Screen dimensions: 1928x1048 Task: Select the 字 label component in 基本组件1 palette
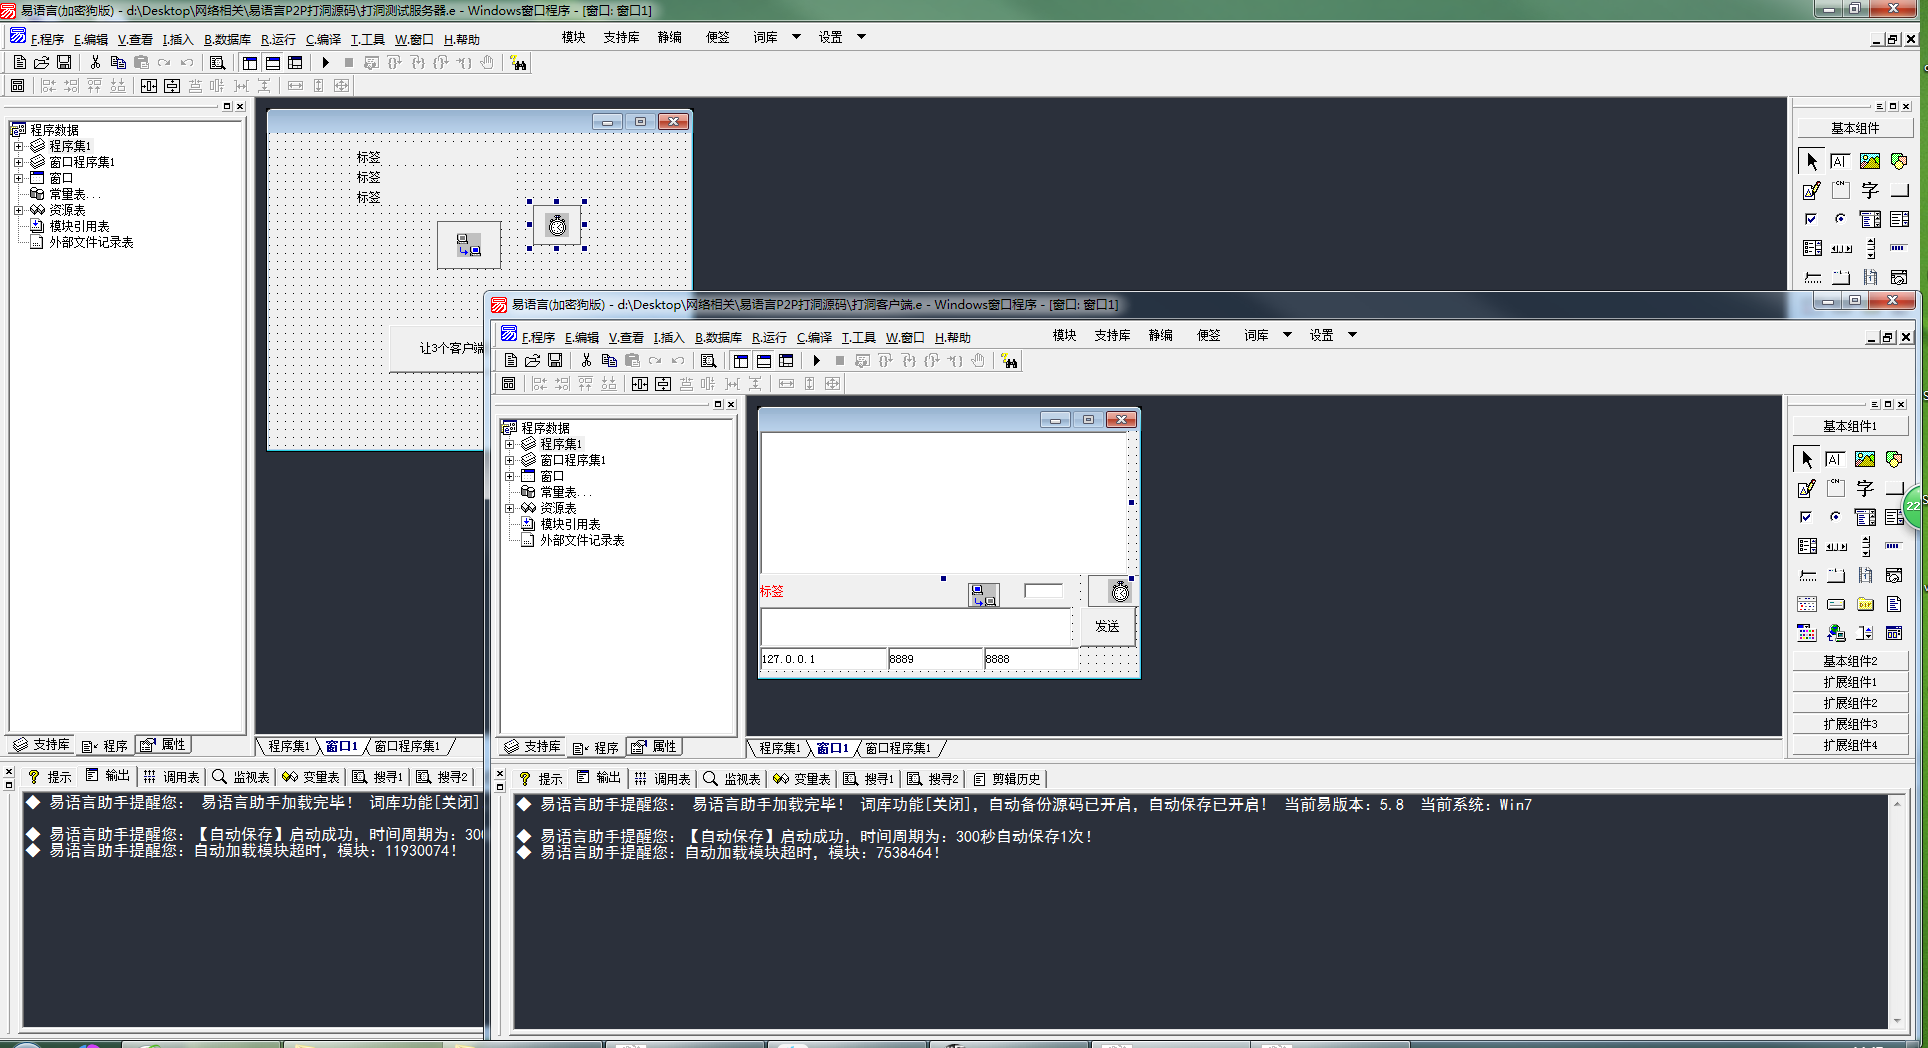click(1865, 488)
